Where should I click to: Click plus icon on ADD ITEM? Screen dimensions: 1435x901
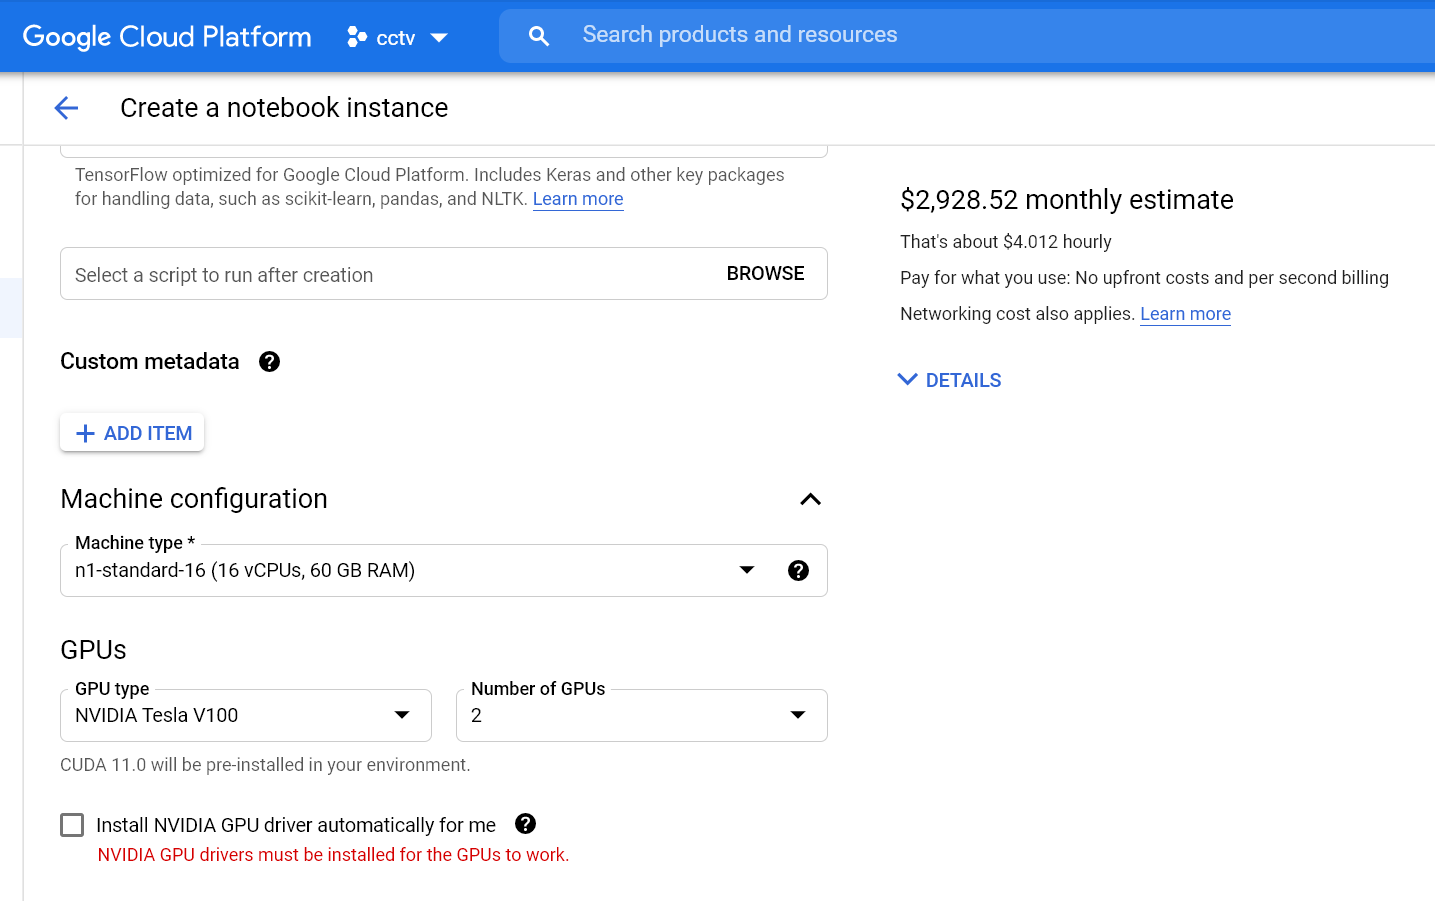coord(86,433)
